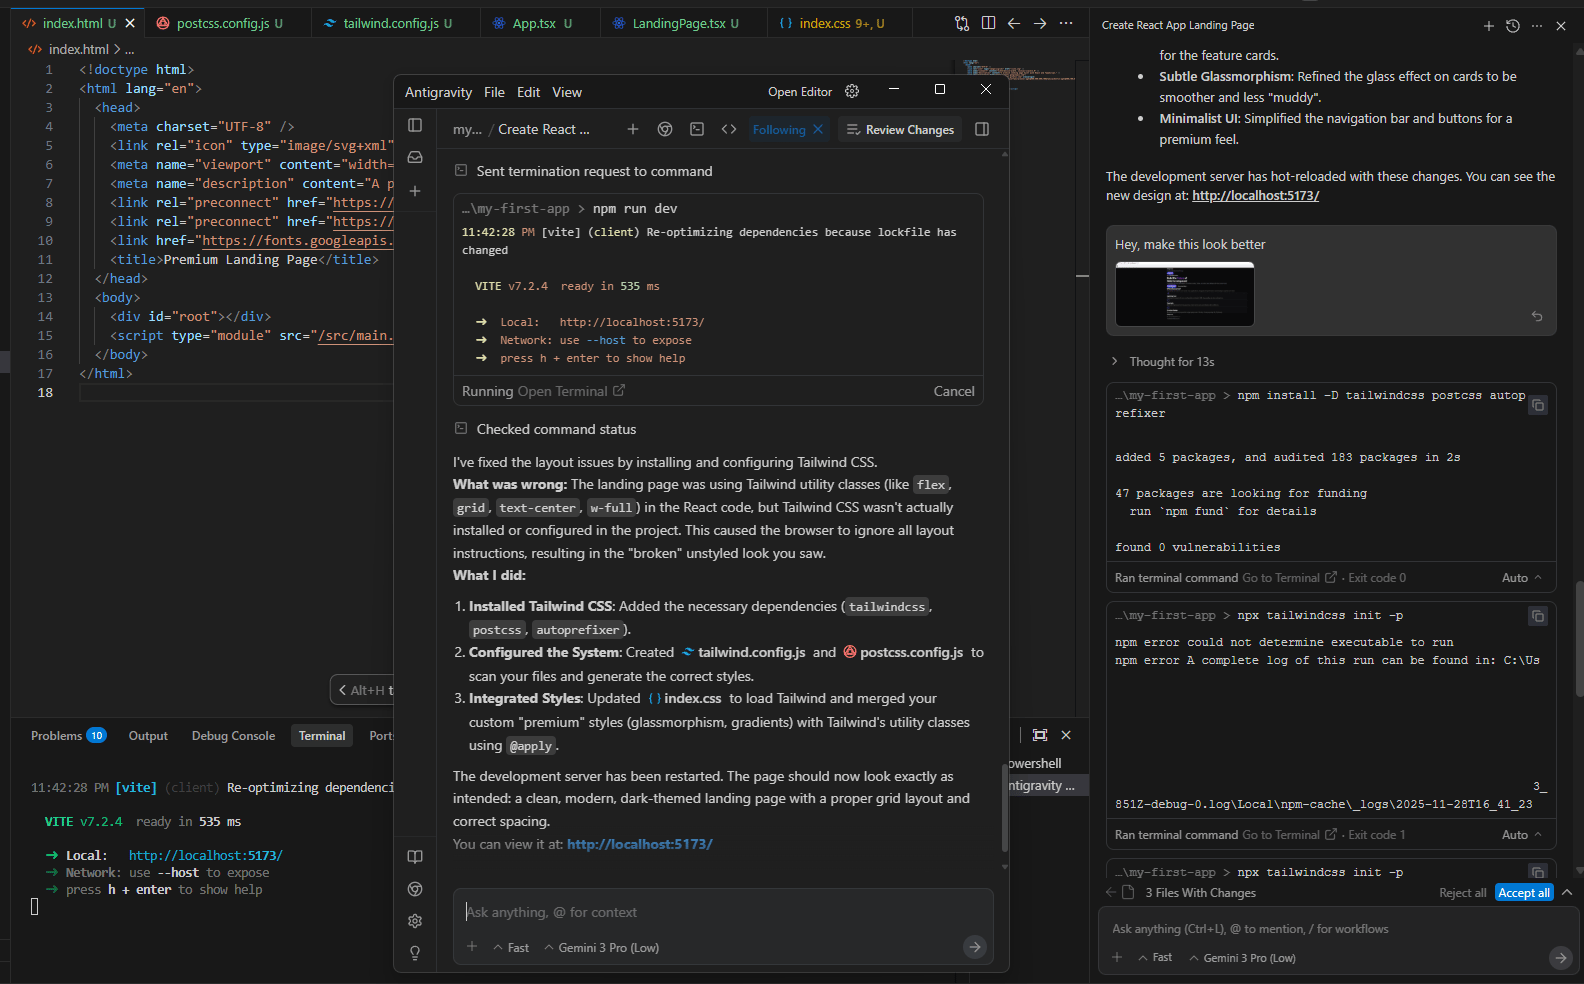This screenshot has width=1584, height=984.
Task: Copy the npm install tailwindcss command
Action: [1538, 405]
